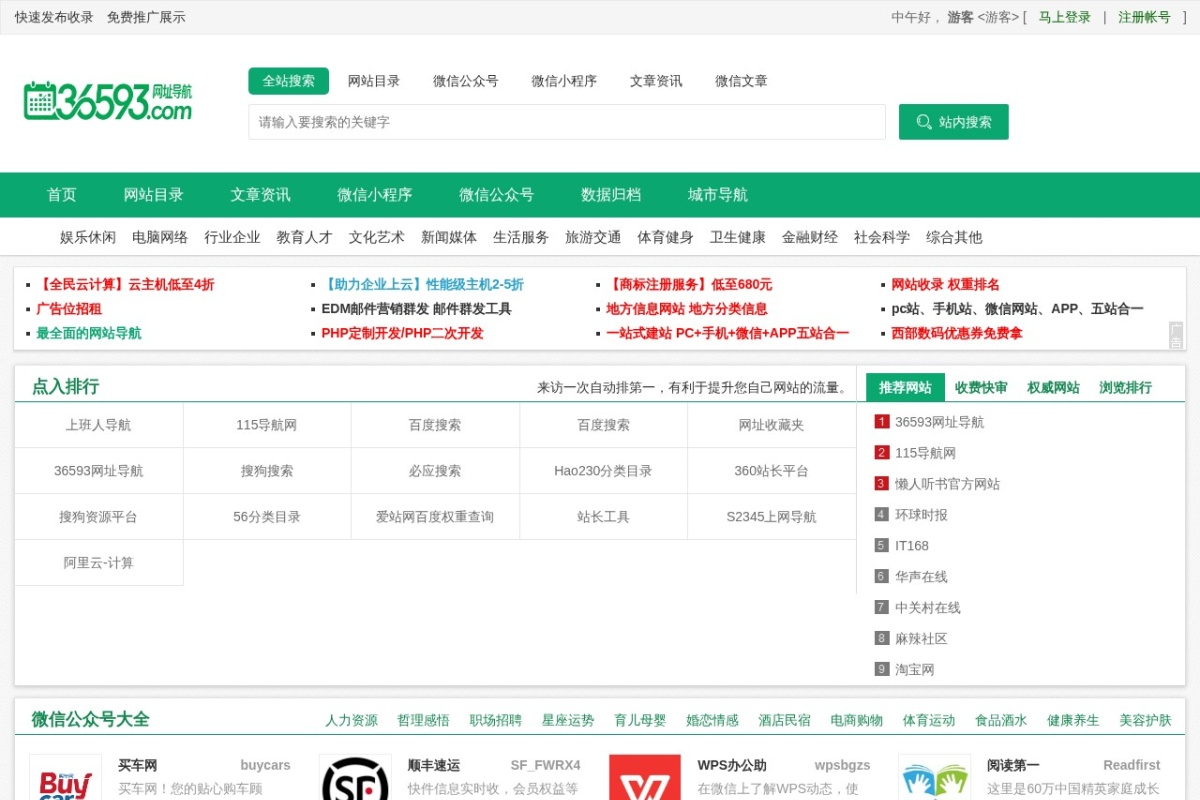Open 电商购物 WeChat category
The width and height of the screenshot is (1200, 800).
coord(857,720)
